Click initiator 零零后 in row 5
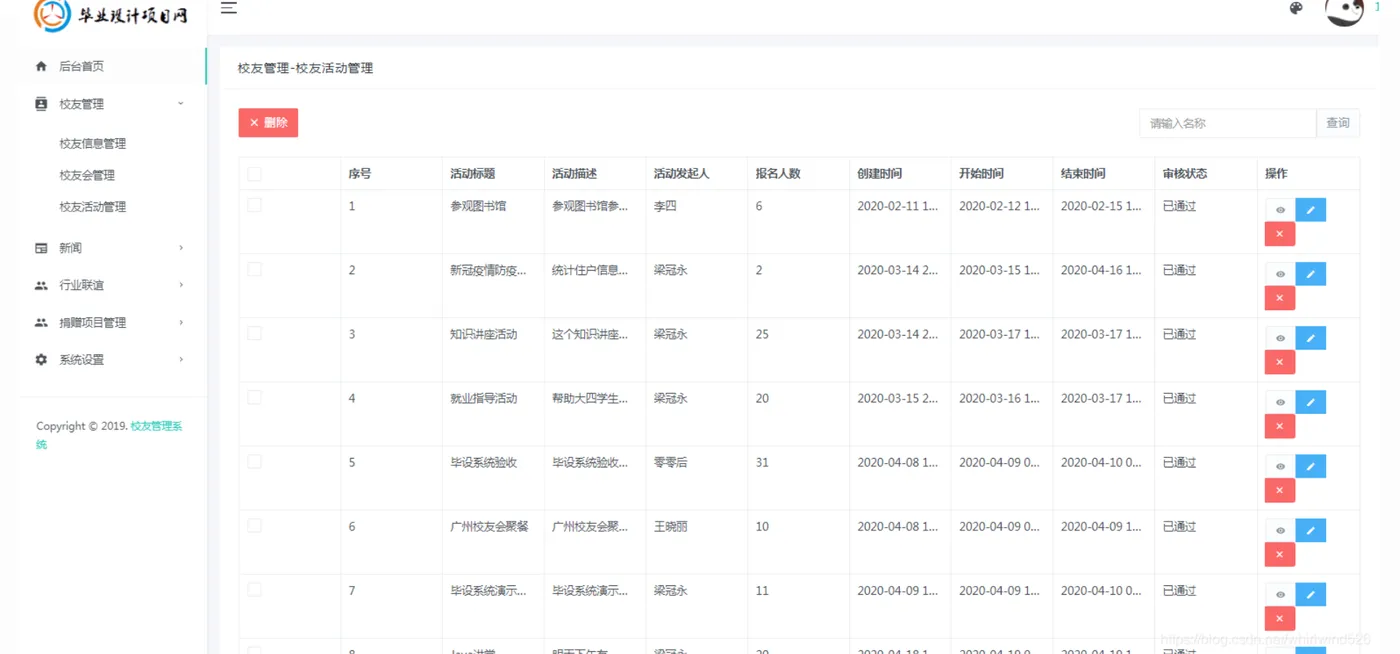Screen dimensions: 1400x654 point(671,463)
